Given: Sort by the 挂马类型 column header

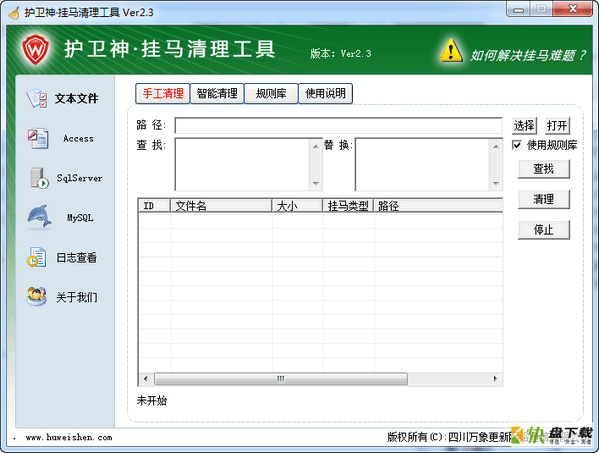Looking at the screenshot, I should point(348,206).
